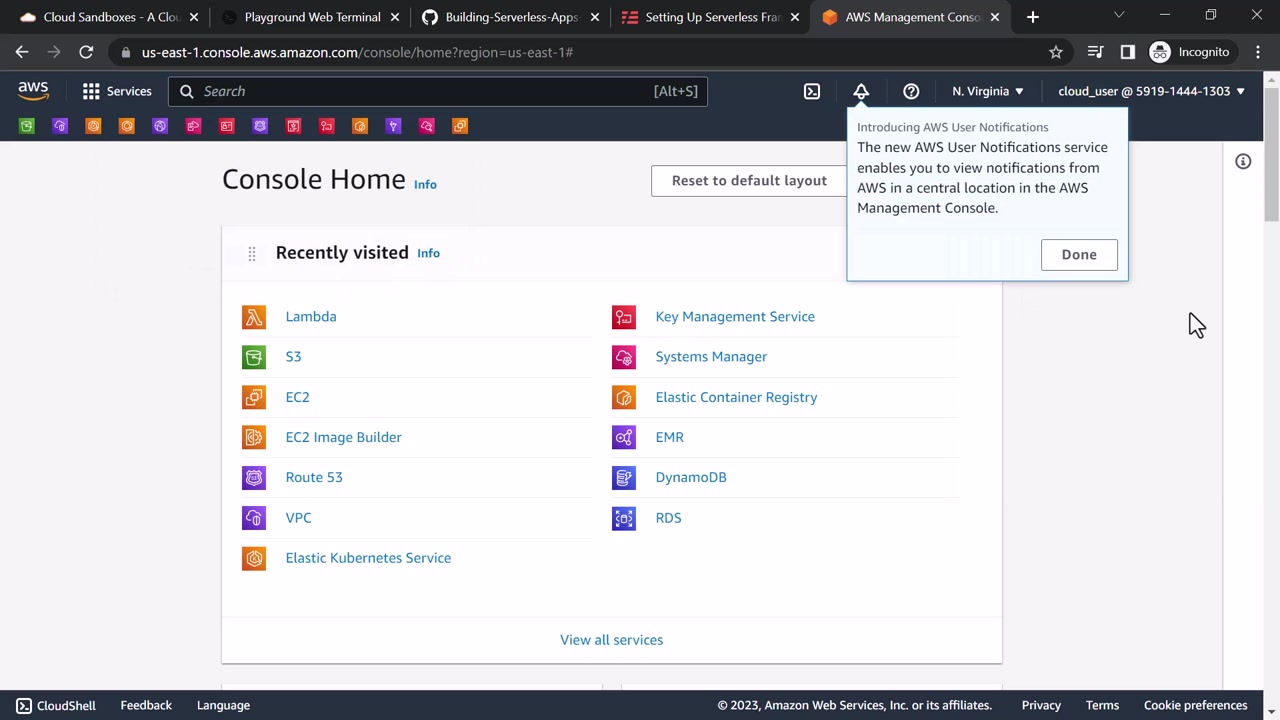Click the browser address bar URL
Image resolution: width=1280 pixels, height=720 pixels.
pos(357,52)
